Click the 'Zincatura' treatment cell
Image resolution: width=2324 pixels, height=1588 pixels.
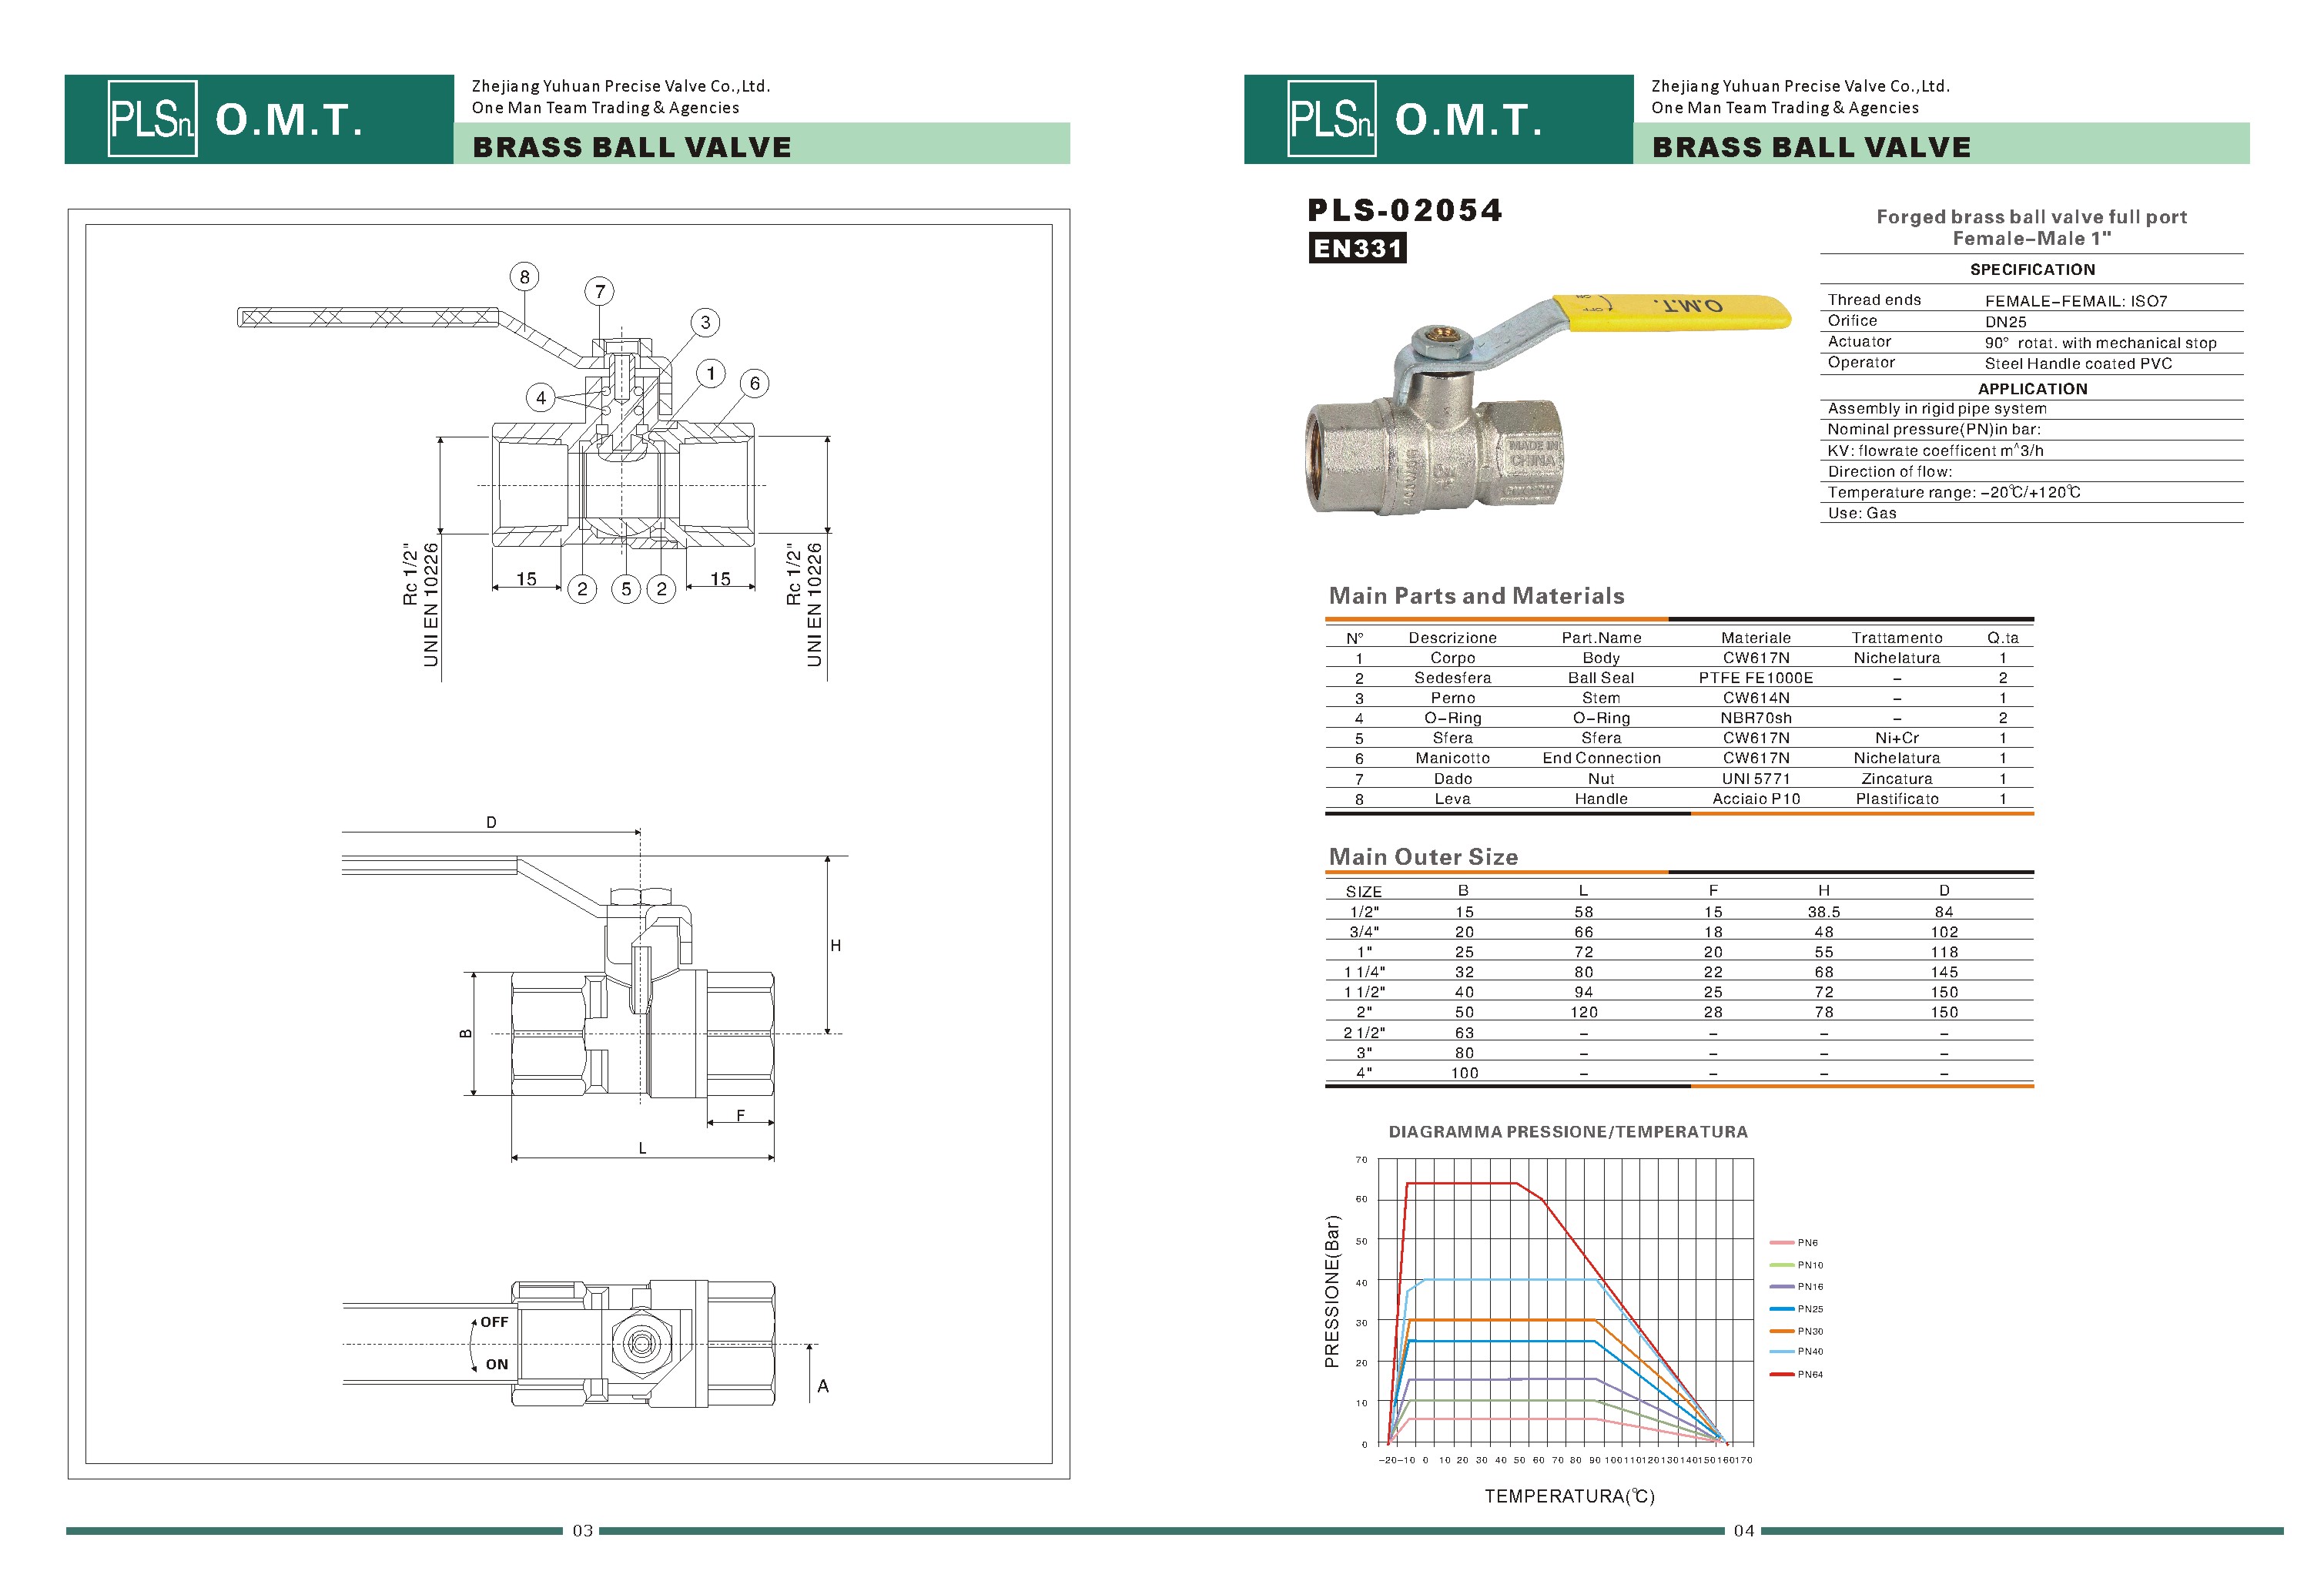coord(1897,779)
